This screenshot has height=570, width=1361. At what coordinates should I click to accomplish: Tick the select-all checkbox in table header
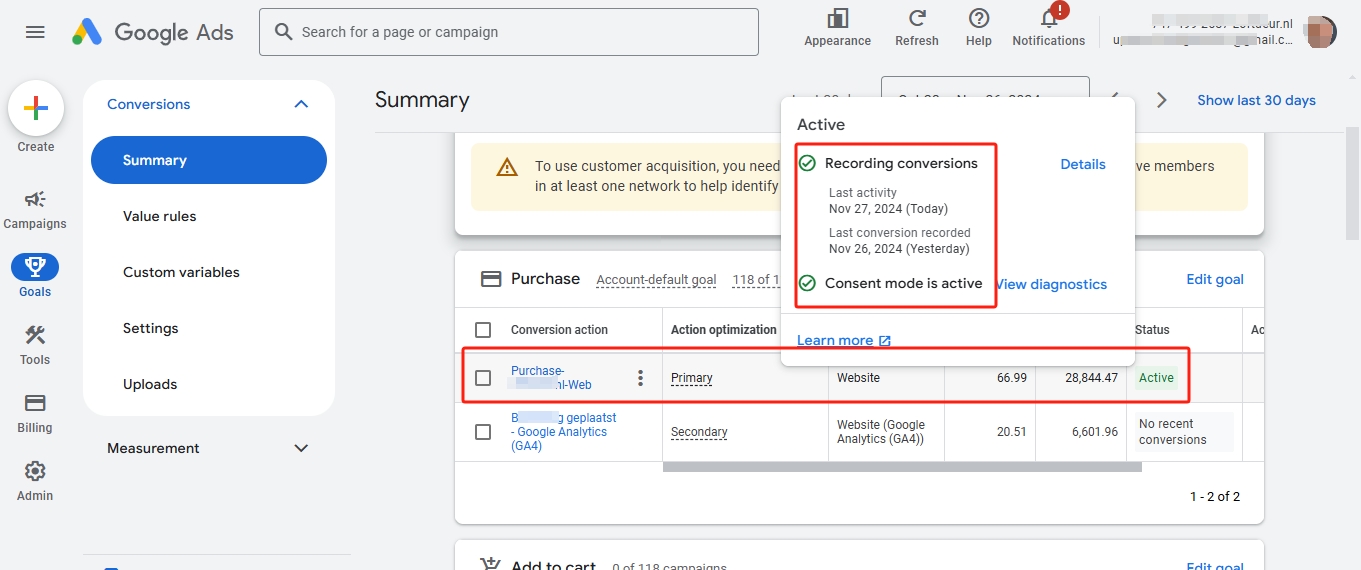point(483,330)
